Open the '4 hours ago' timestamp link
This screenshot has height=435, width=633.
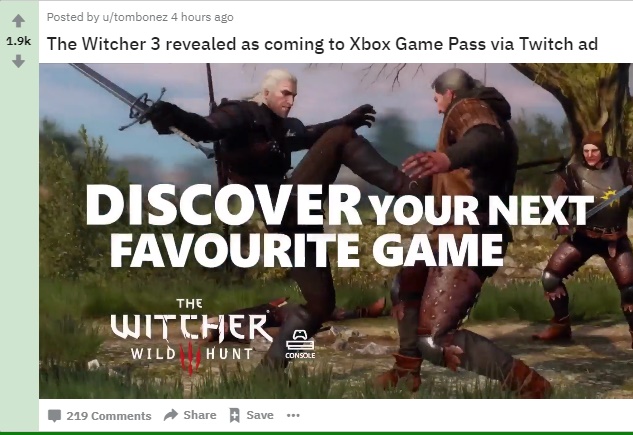point(202,17)
